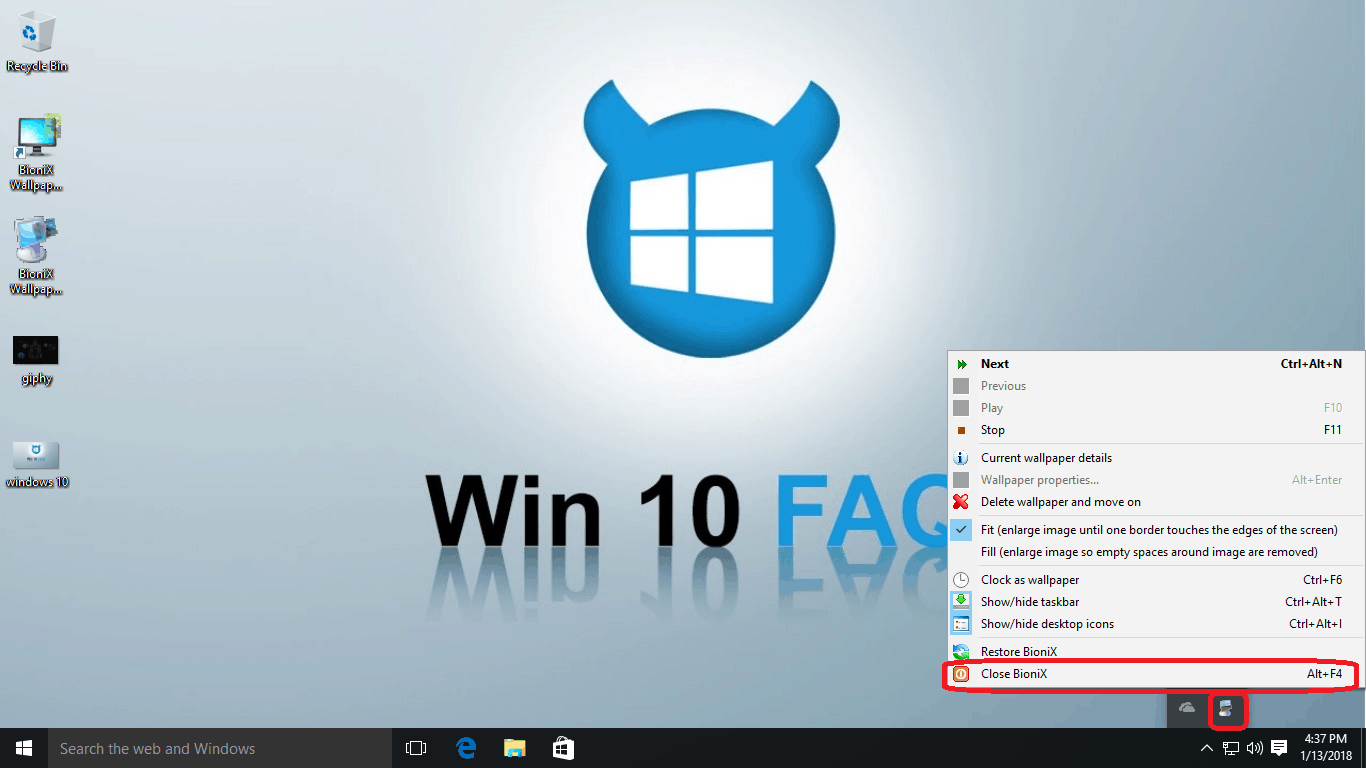
Task: Toggle the checked Fit wallpaper option
Action: (x=1155, y=530)
